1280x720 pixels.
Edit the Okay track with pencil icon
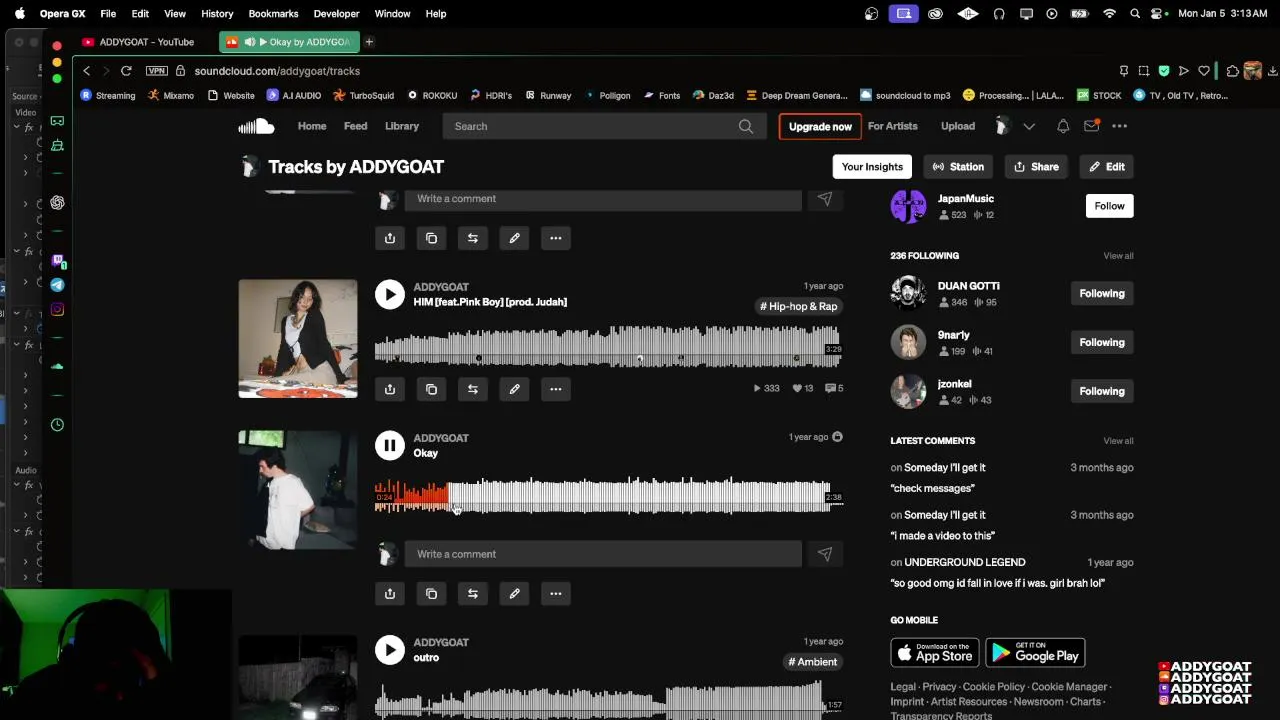pos(514,594)
